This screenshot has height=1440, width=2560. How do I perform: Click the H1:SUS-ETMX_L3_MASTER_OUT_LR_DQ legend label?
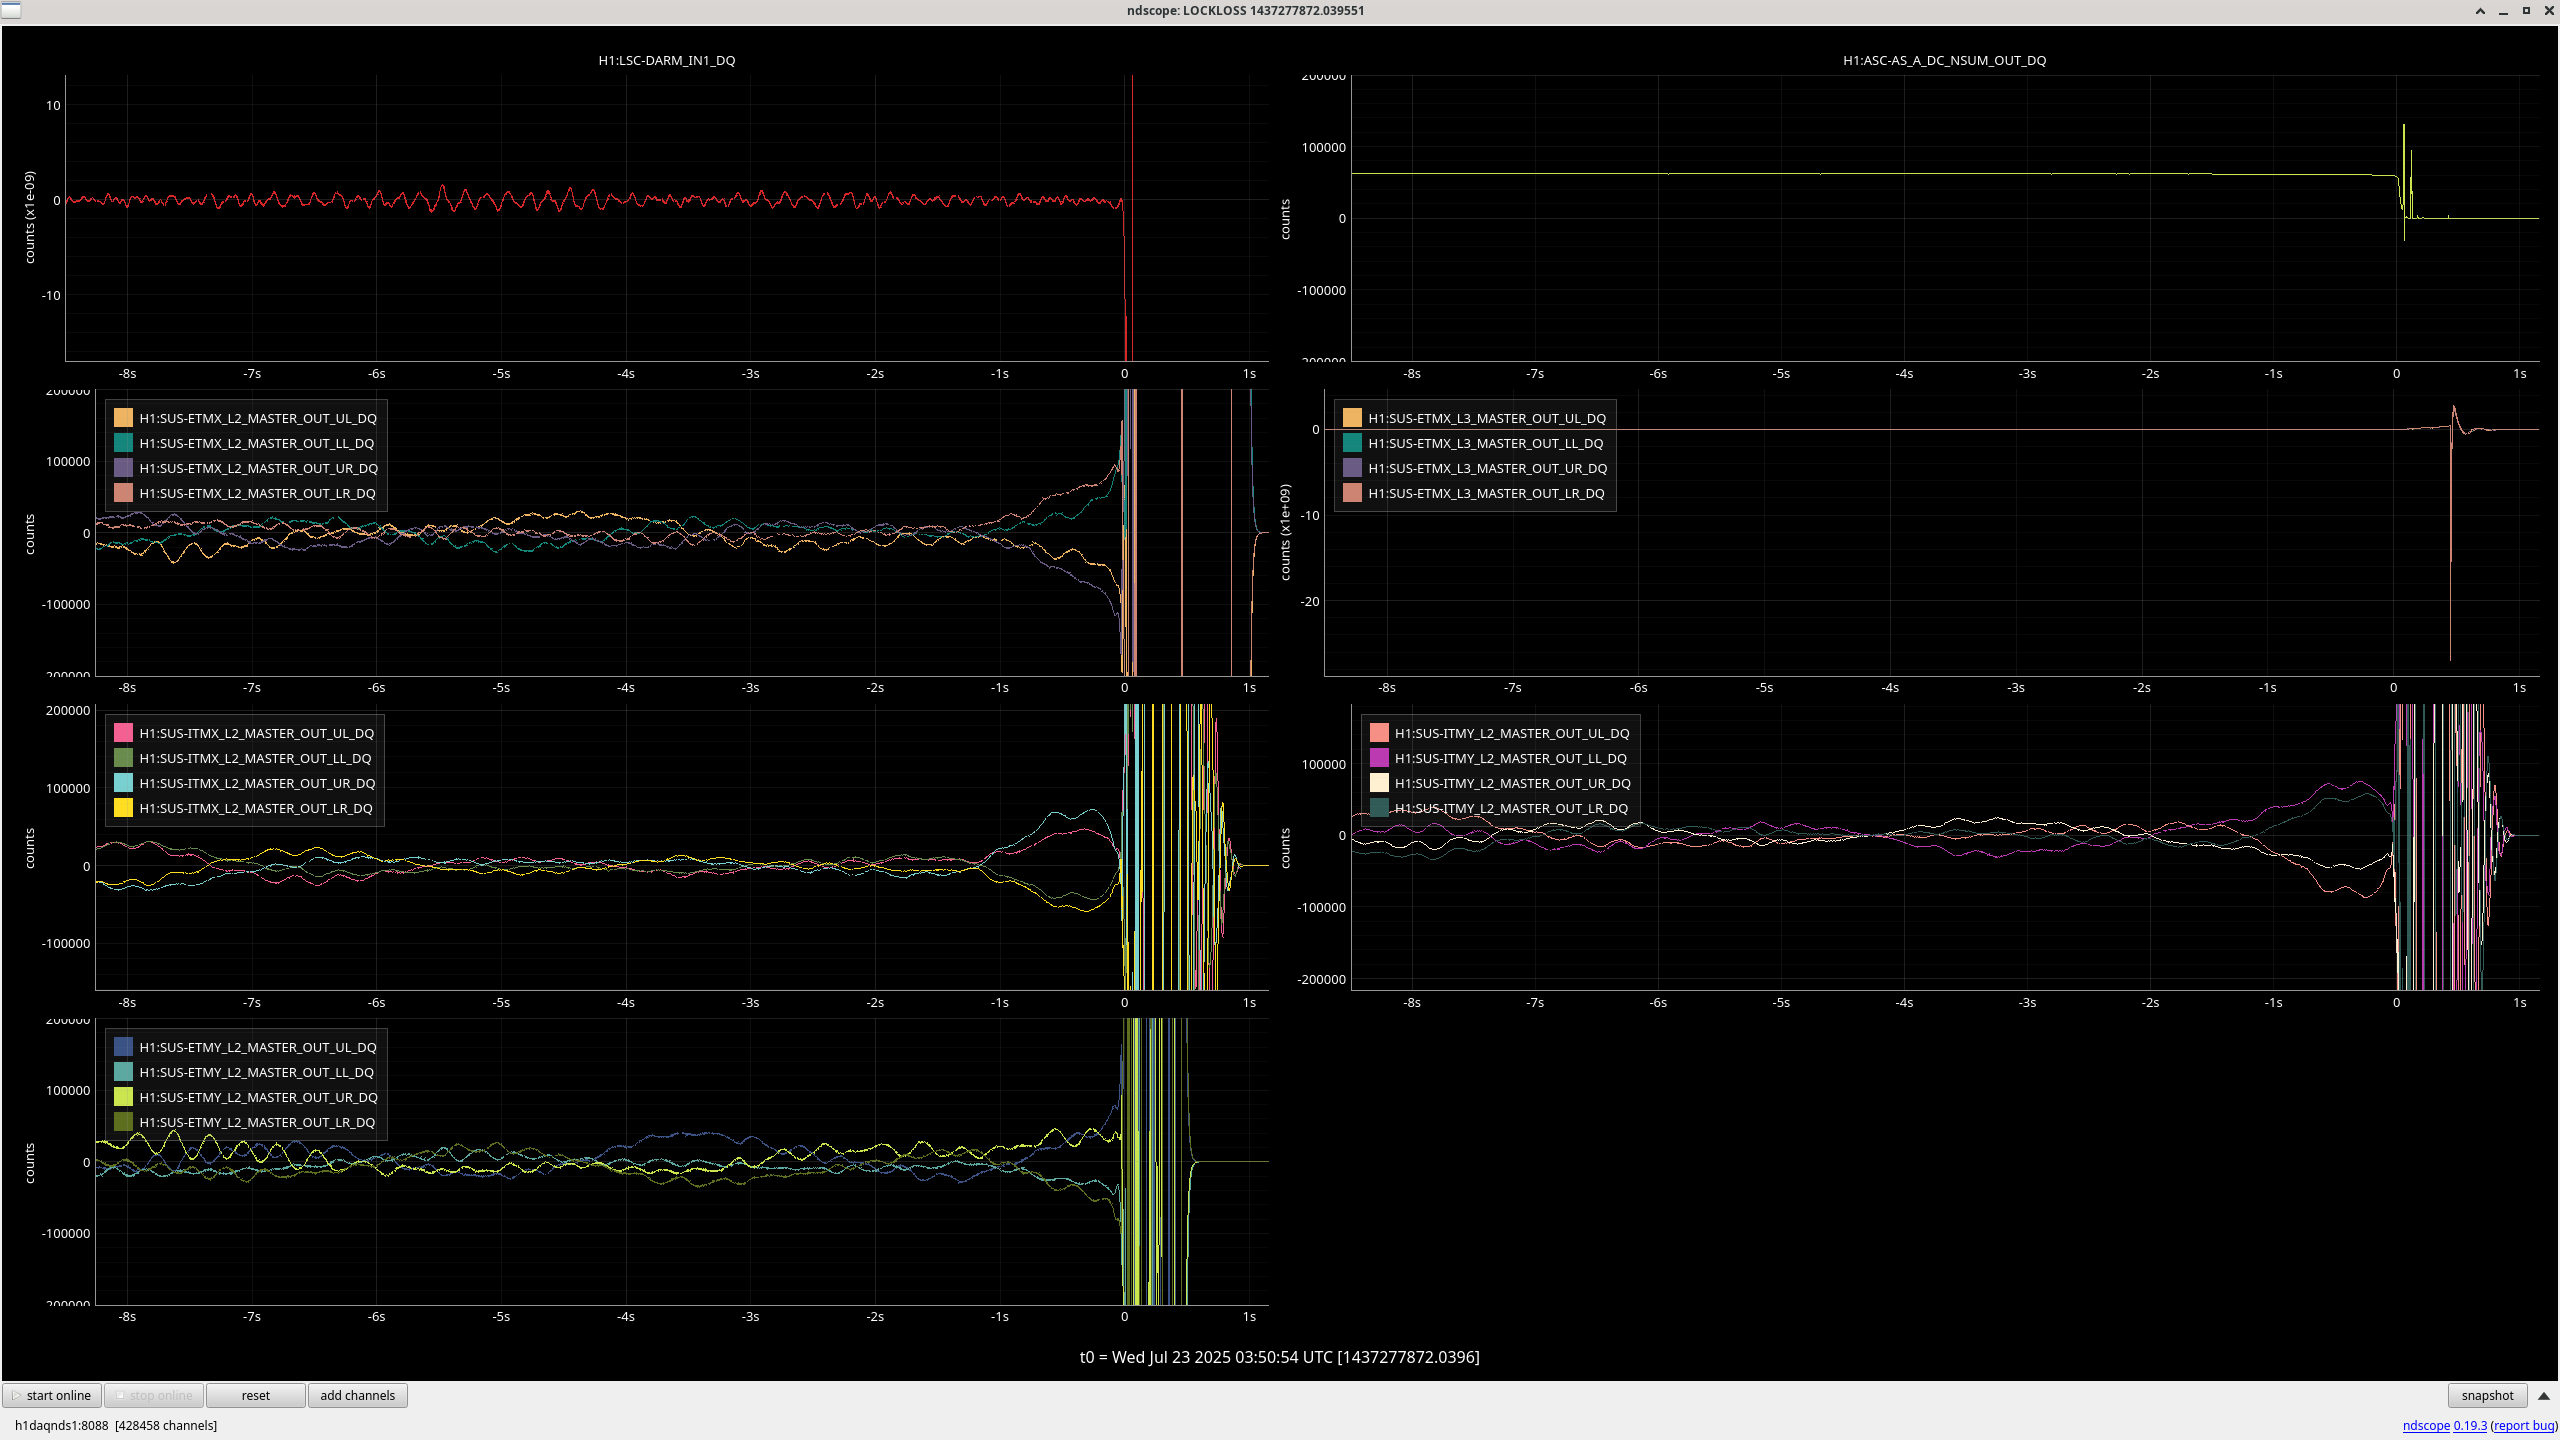(x=1486, y=493)
